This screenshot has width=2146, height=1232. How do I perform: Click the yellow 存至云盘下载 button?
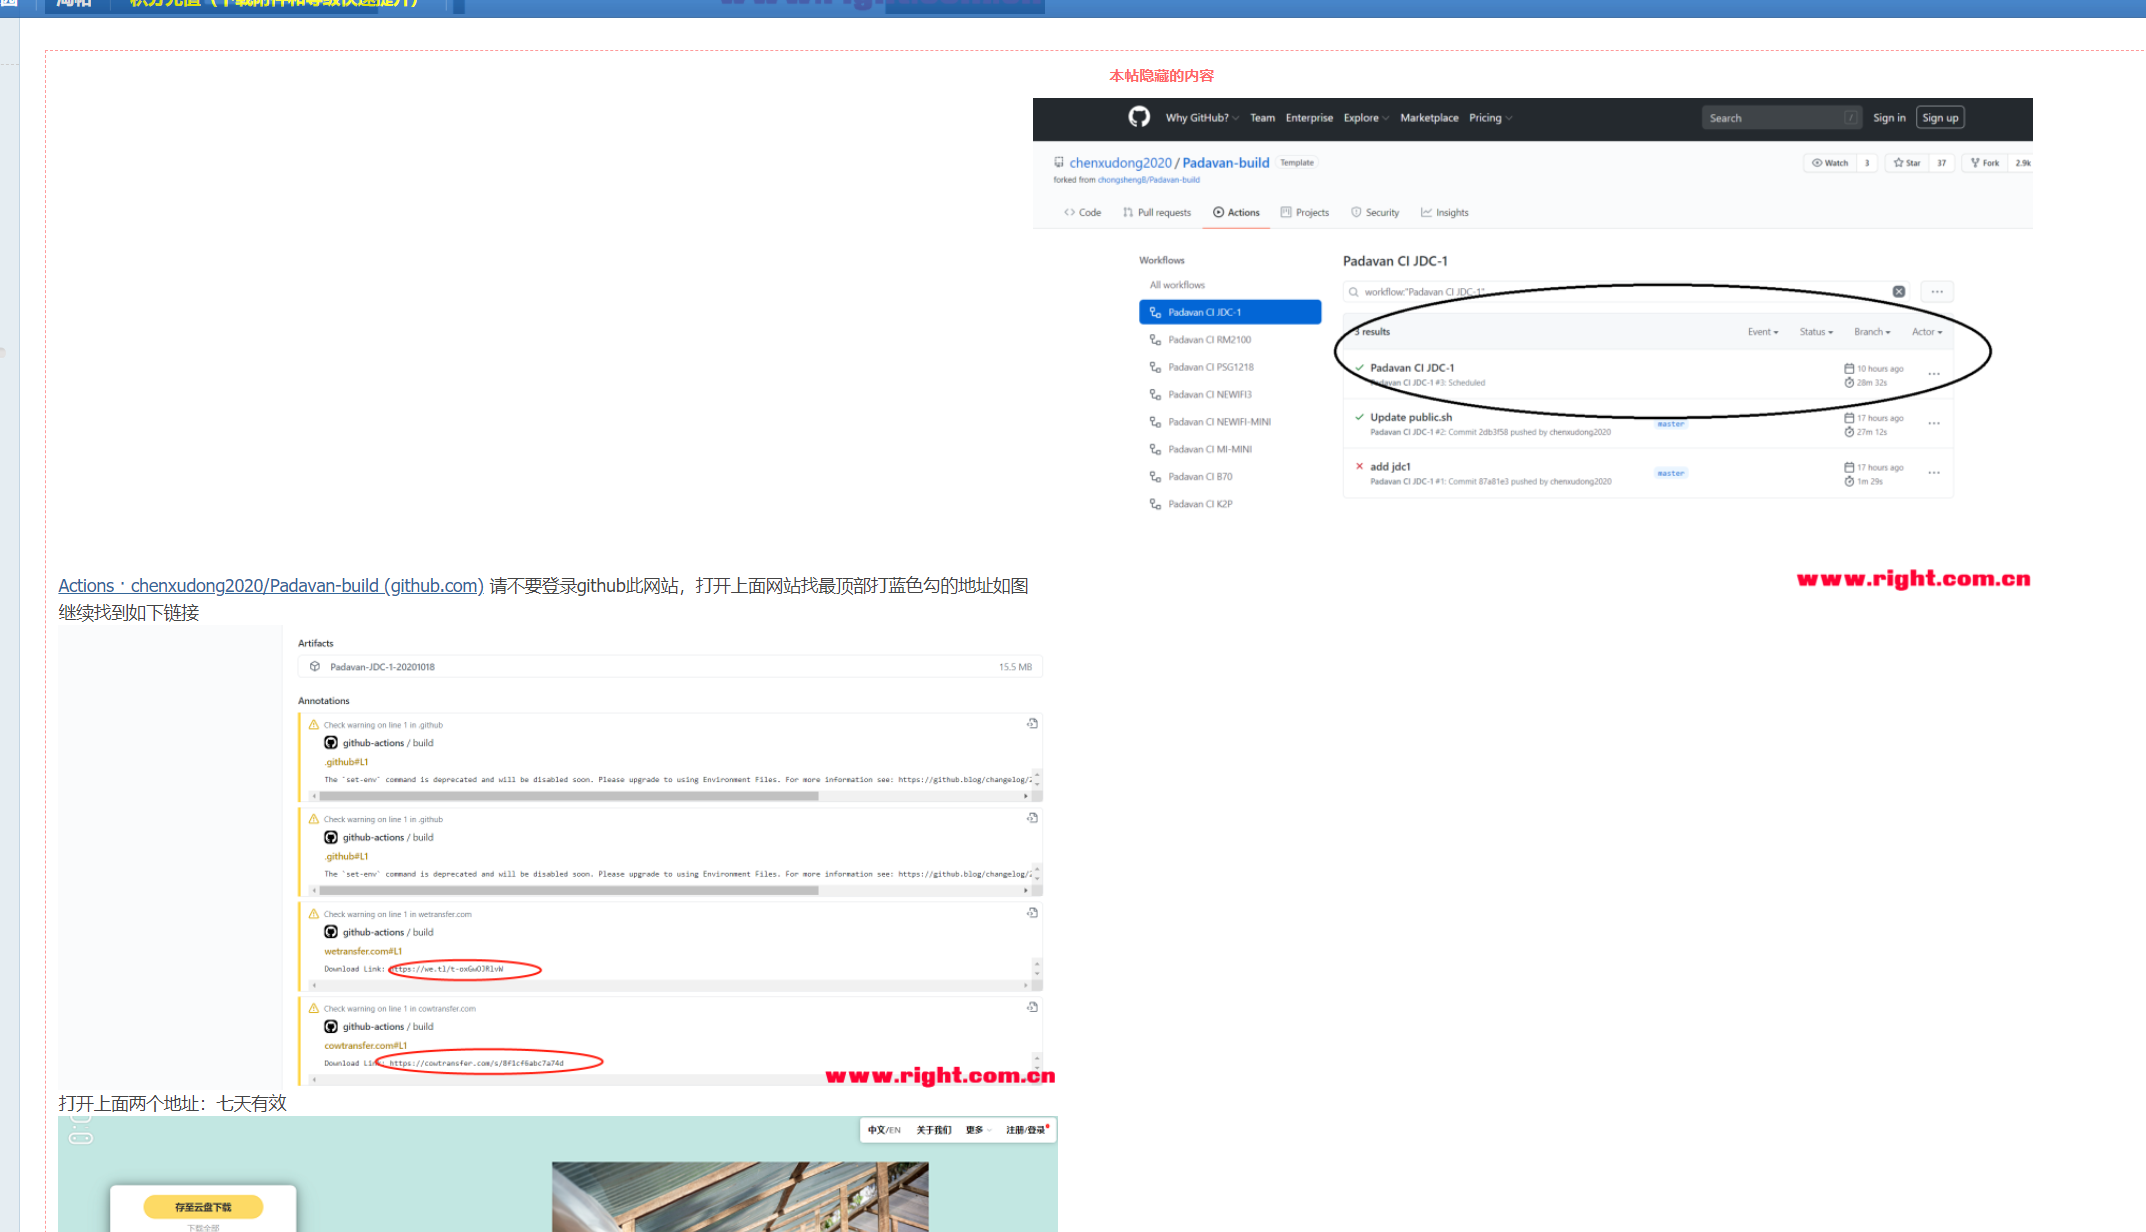[203, 1207]
